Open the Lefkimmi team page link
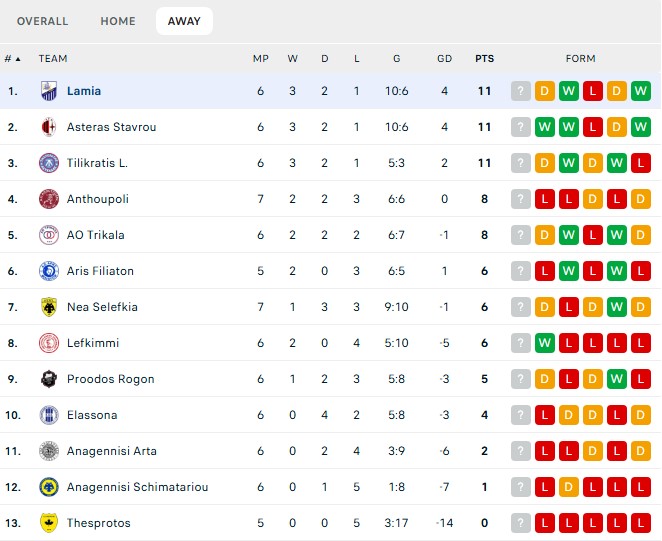This screenshot has width=662, height=541. point(93,343)
